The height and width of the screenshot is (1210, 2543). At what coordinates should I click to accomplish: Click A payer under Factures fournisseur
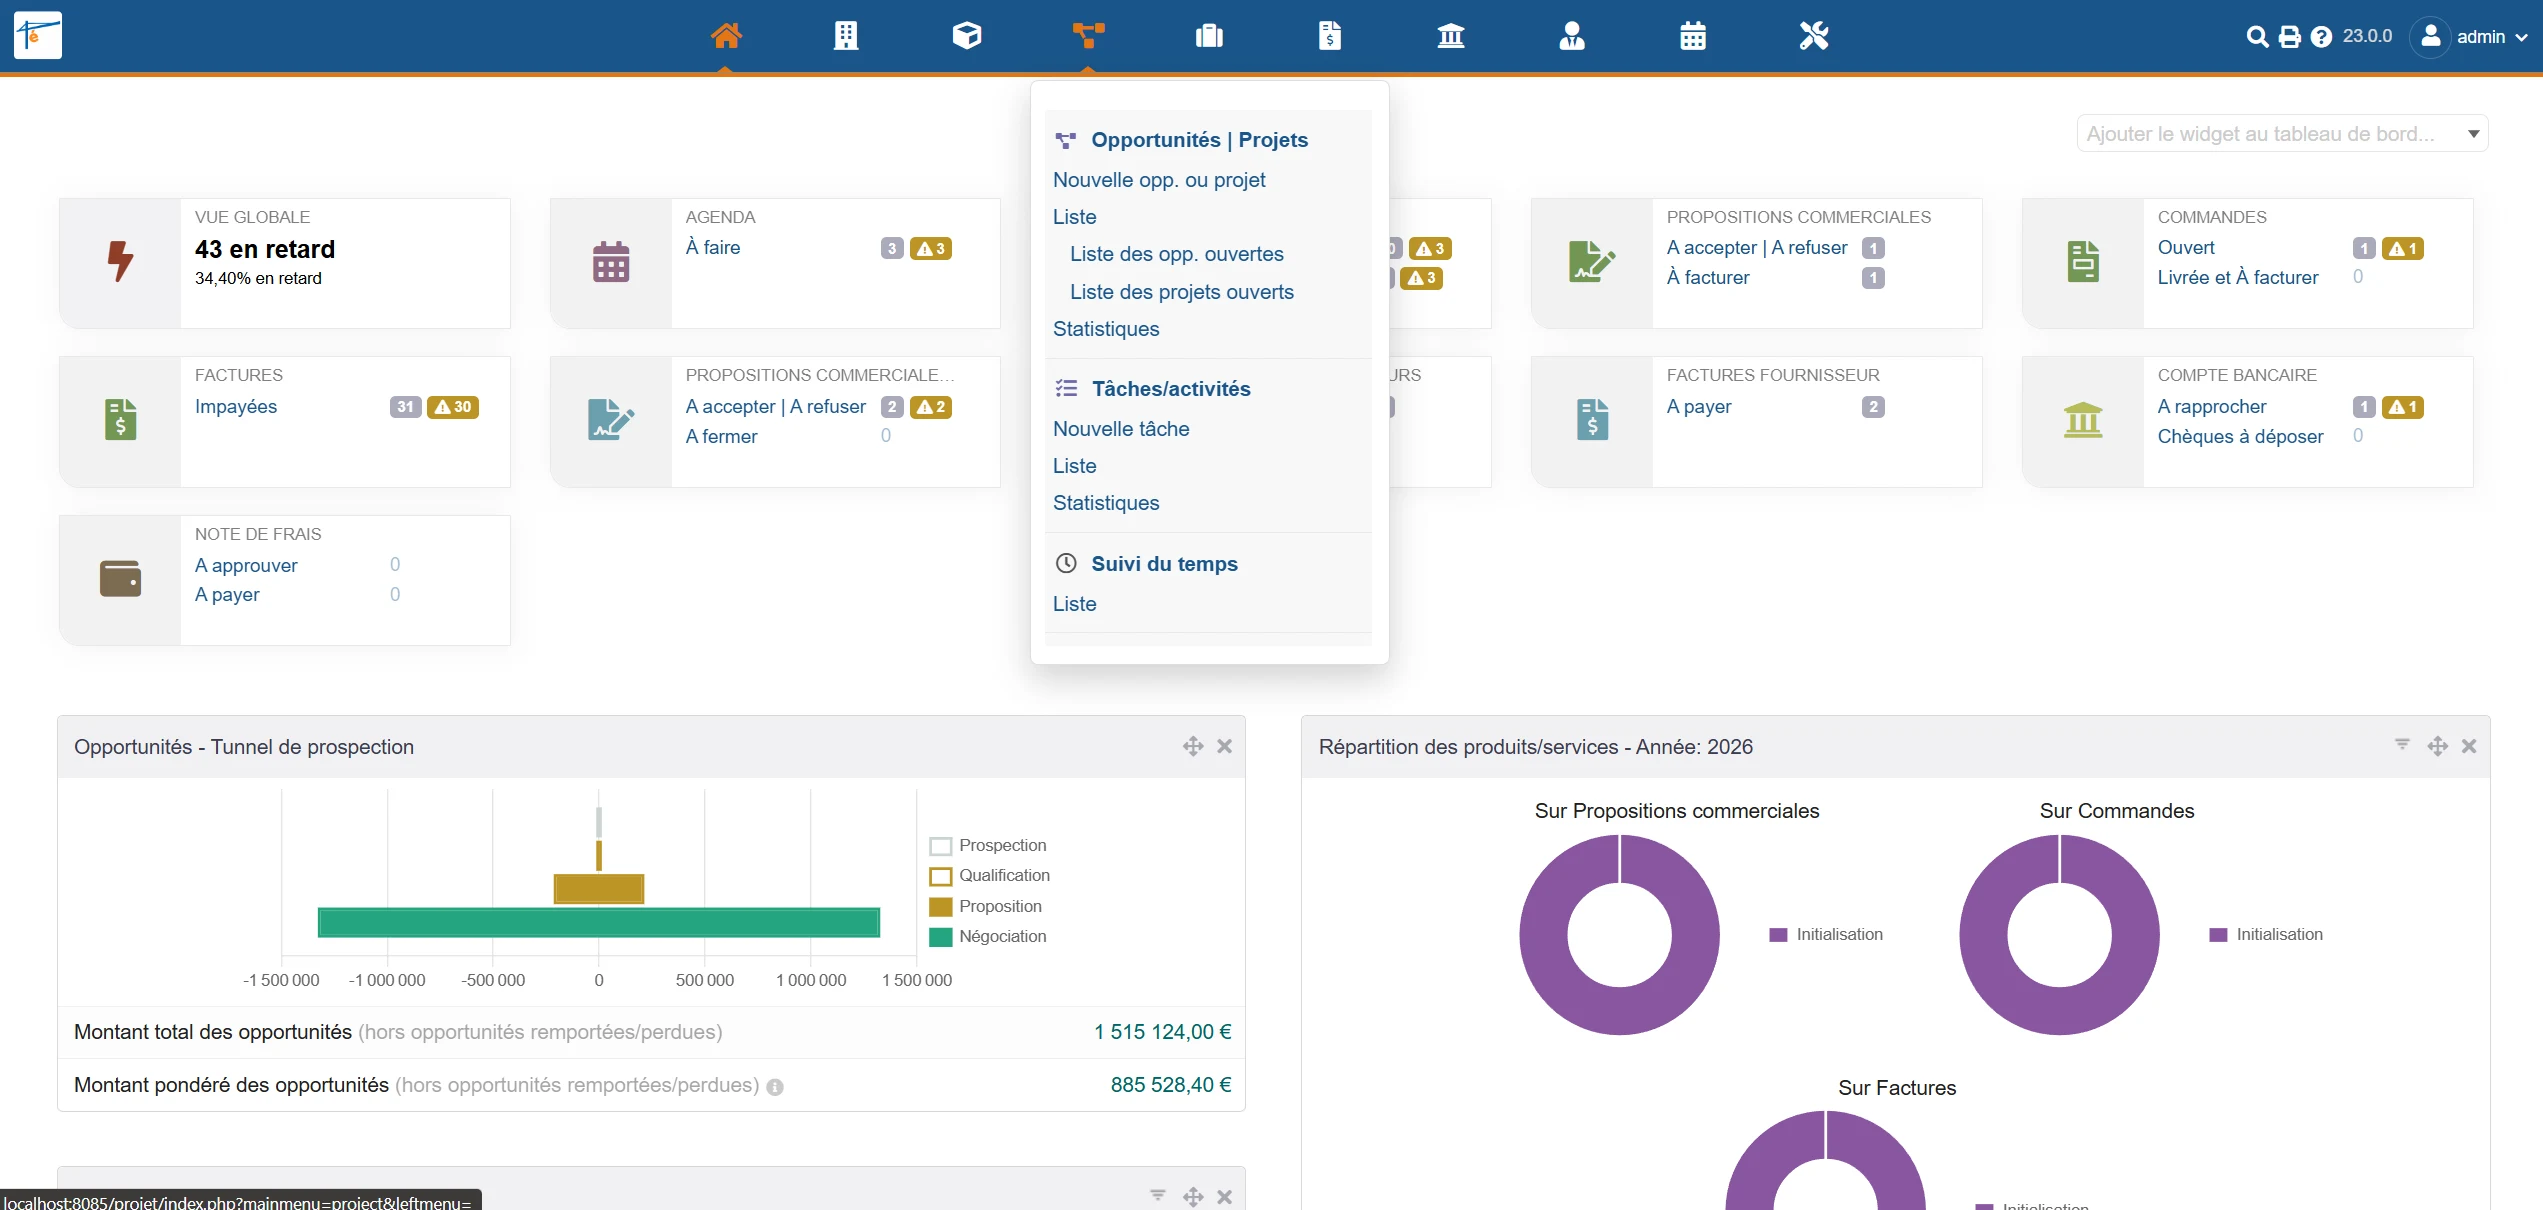(x=1699, y=407)
